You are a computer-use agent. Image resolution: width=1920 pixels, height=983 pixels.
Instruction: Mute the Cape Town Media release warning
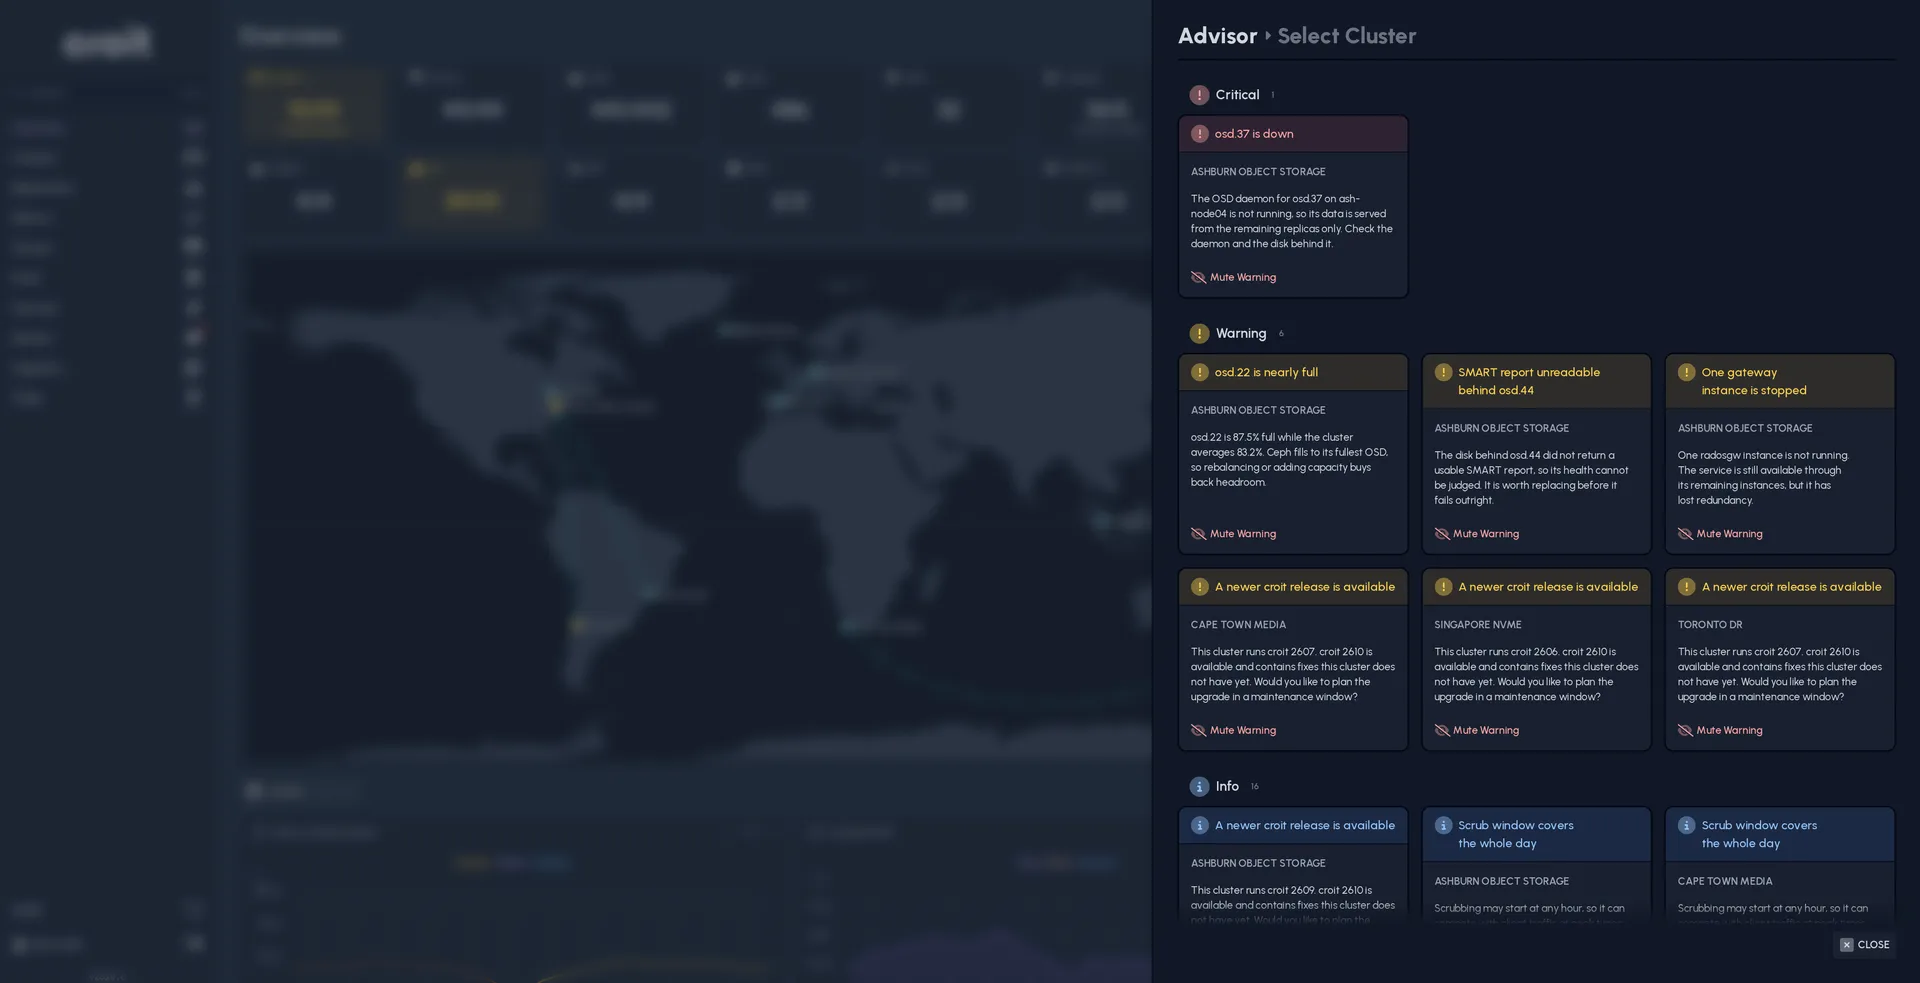click(x=1233, y=730)
